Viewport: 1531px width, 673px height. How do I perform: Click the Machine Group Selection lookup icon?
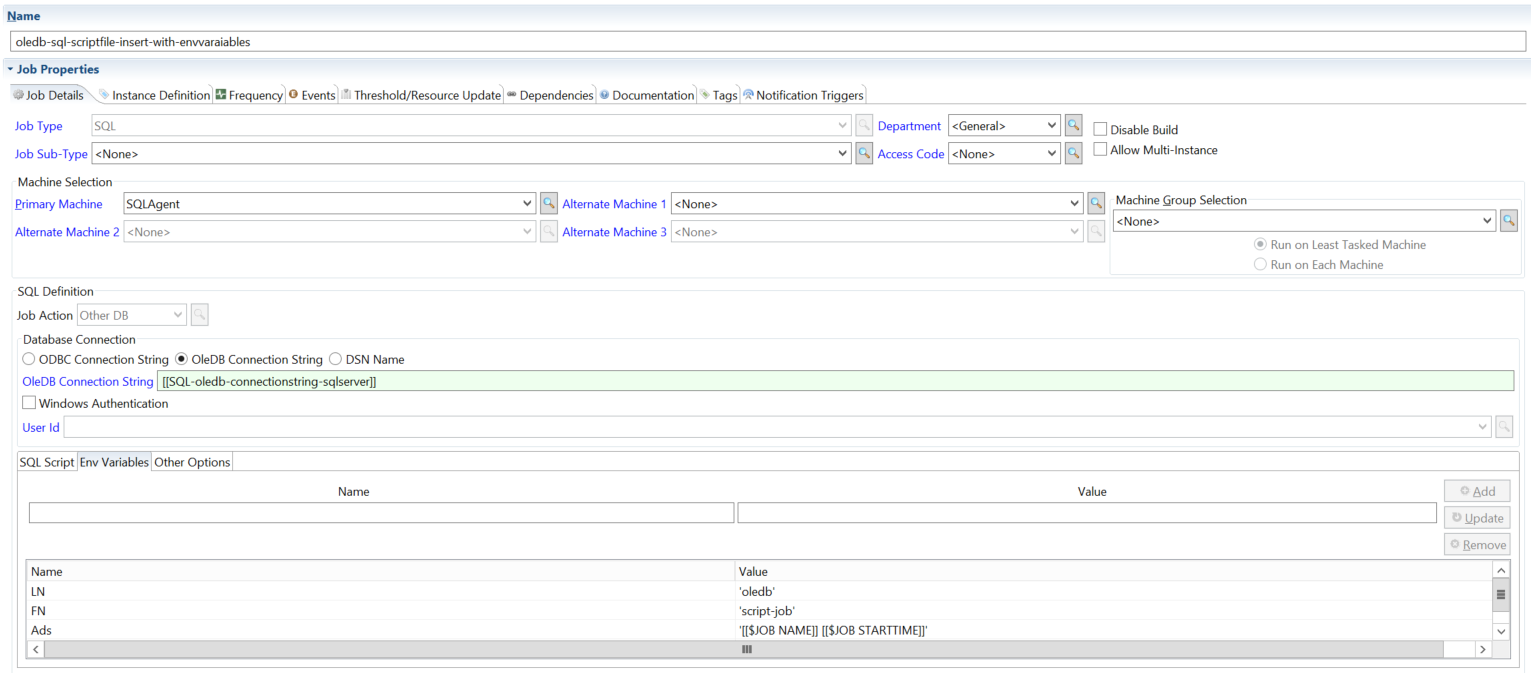pyautogui.click(x=1509, y=221)
